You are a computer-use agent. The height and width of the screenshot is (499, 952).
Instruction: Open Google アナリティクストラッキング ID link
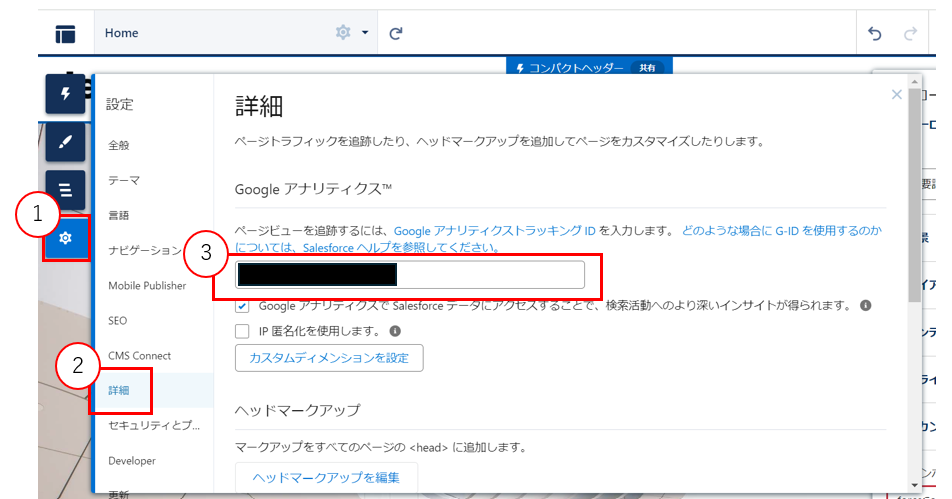[494, 231]
